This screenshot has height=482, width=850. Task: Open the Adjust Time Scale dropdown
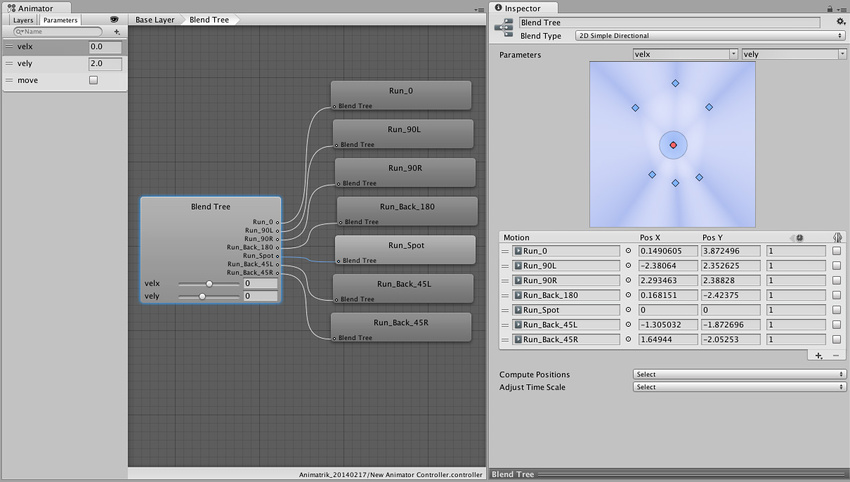tap(739, 387)
